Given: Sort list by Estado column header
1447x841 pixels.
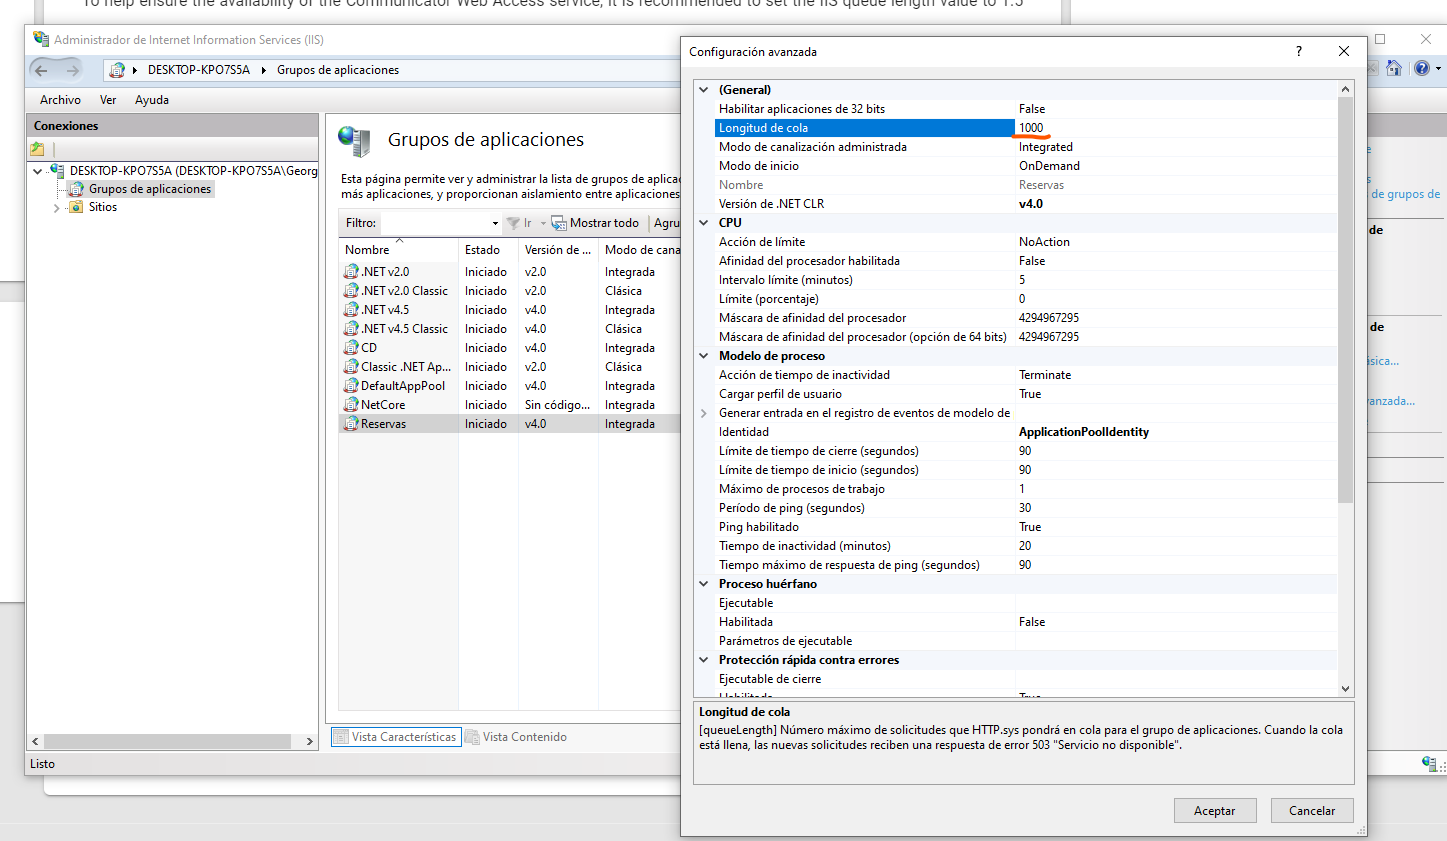Looking at the screenshot, I should 488,250.
